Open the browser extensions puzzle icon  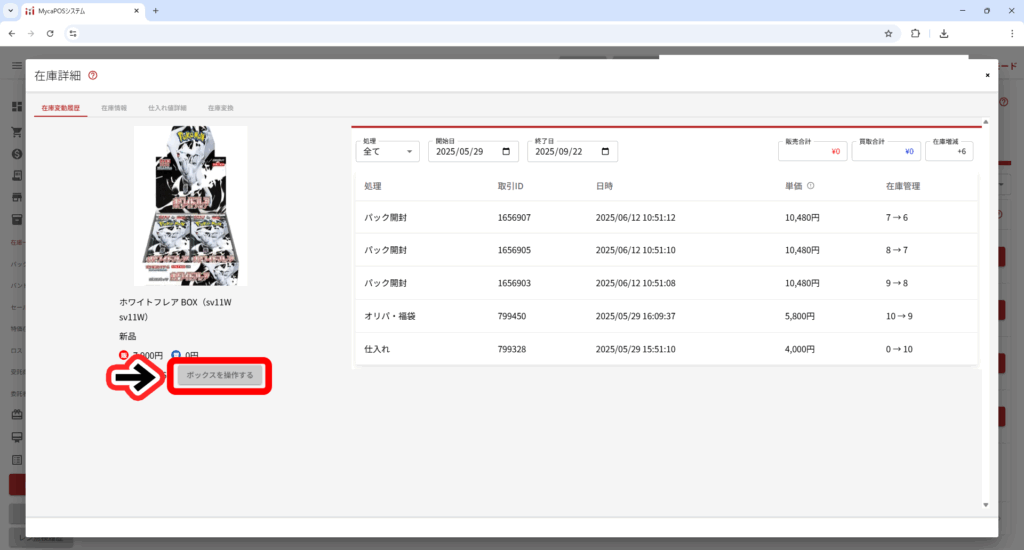click(915, 33)
